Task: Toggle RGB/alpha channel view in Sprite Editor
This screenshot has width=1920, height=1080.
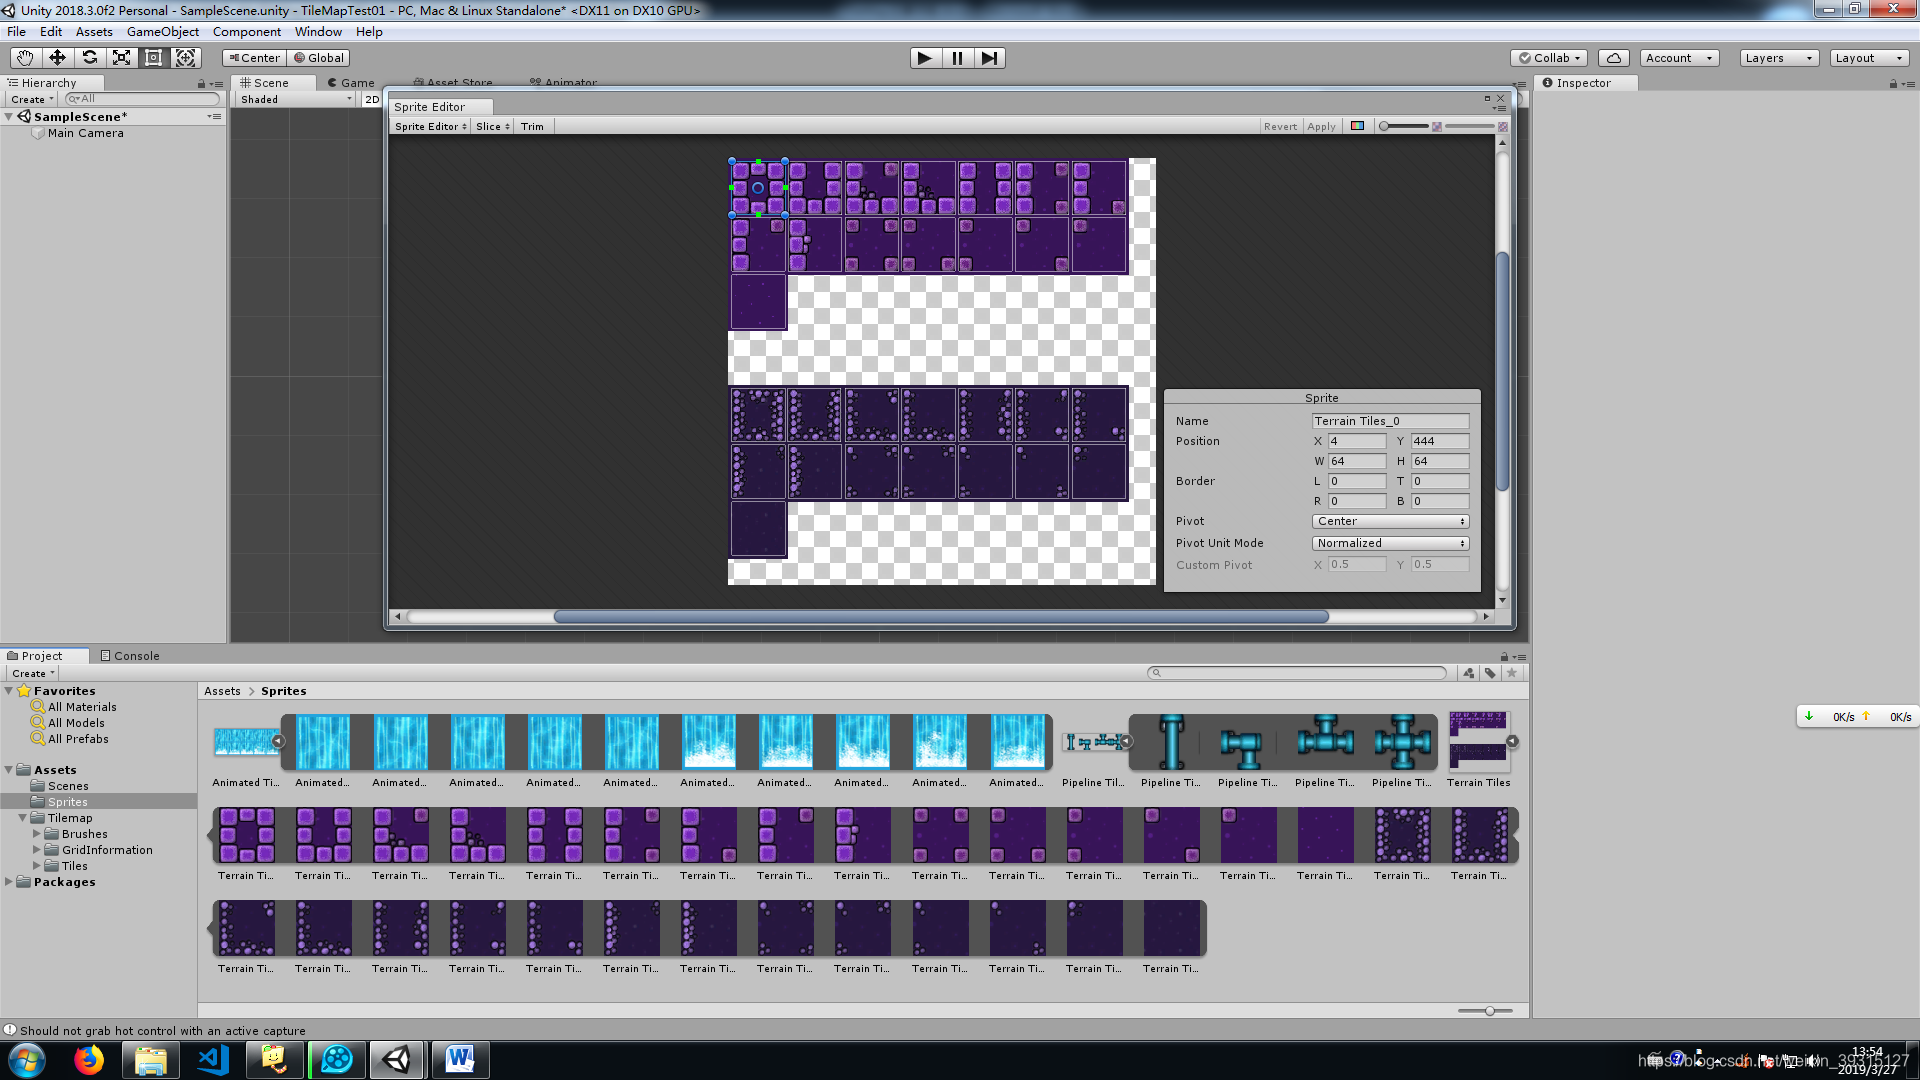Action: [1357, 126]
